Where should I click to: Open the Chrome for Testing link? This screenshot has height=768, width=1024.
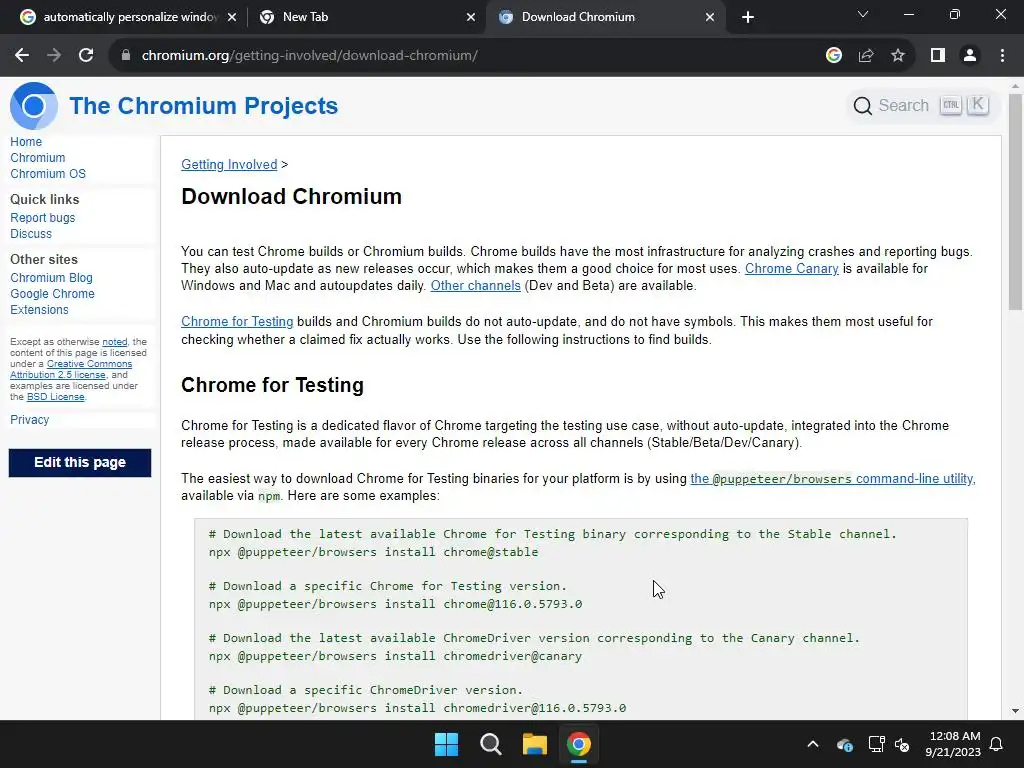click(x=237, y=321)
